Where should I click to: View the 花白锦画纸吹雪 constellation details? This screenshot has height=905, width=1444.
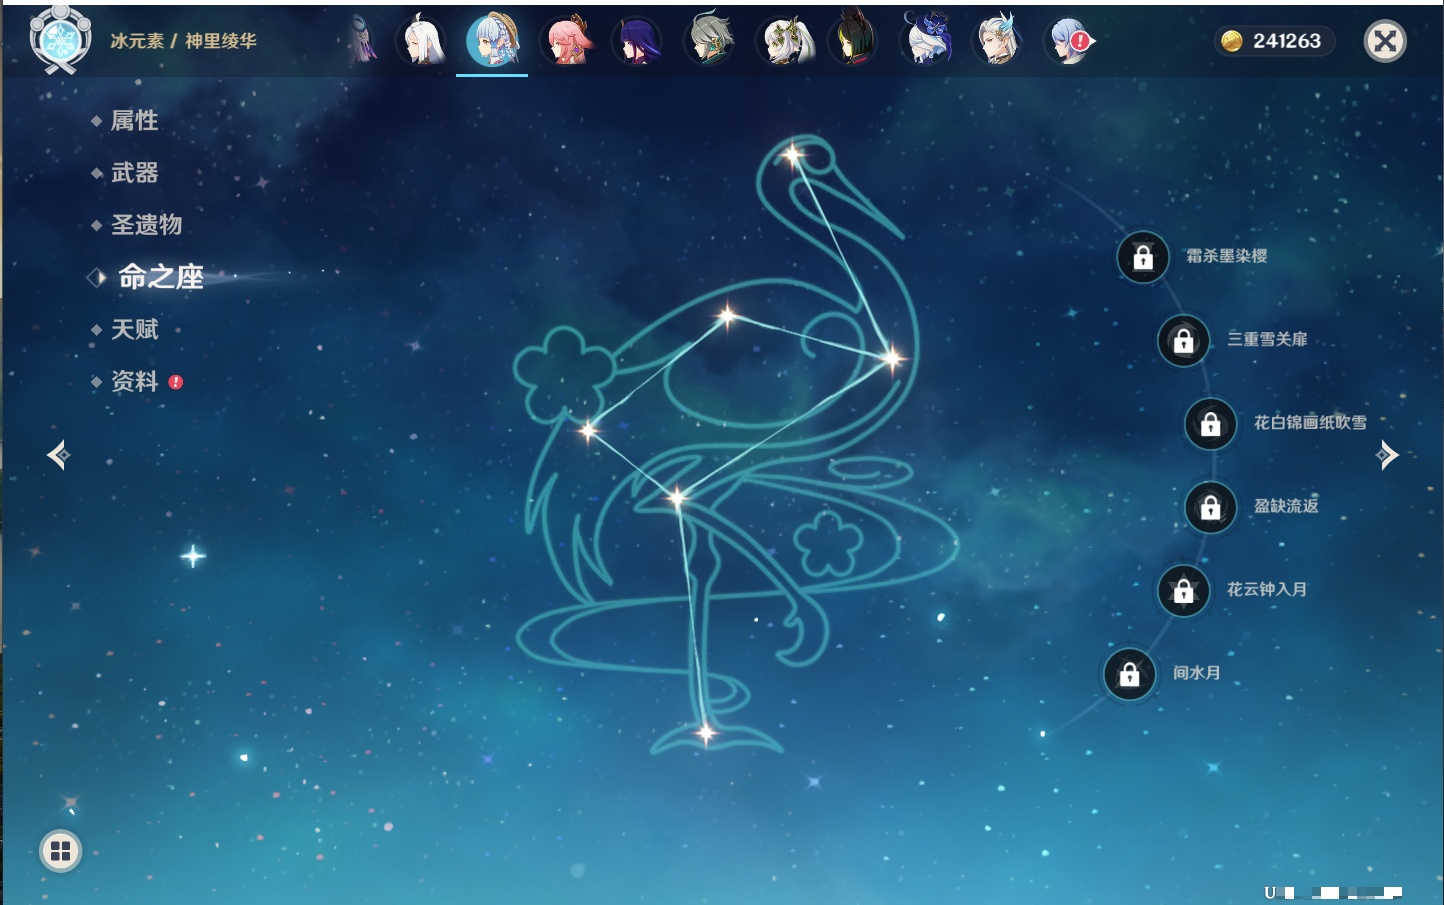coord(1309,423)
